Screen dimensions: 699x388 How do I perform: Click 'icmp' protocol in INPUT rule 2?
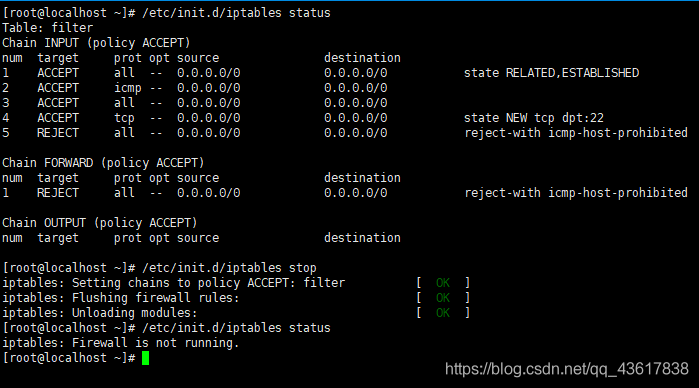coord(127,88)
